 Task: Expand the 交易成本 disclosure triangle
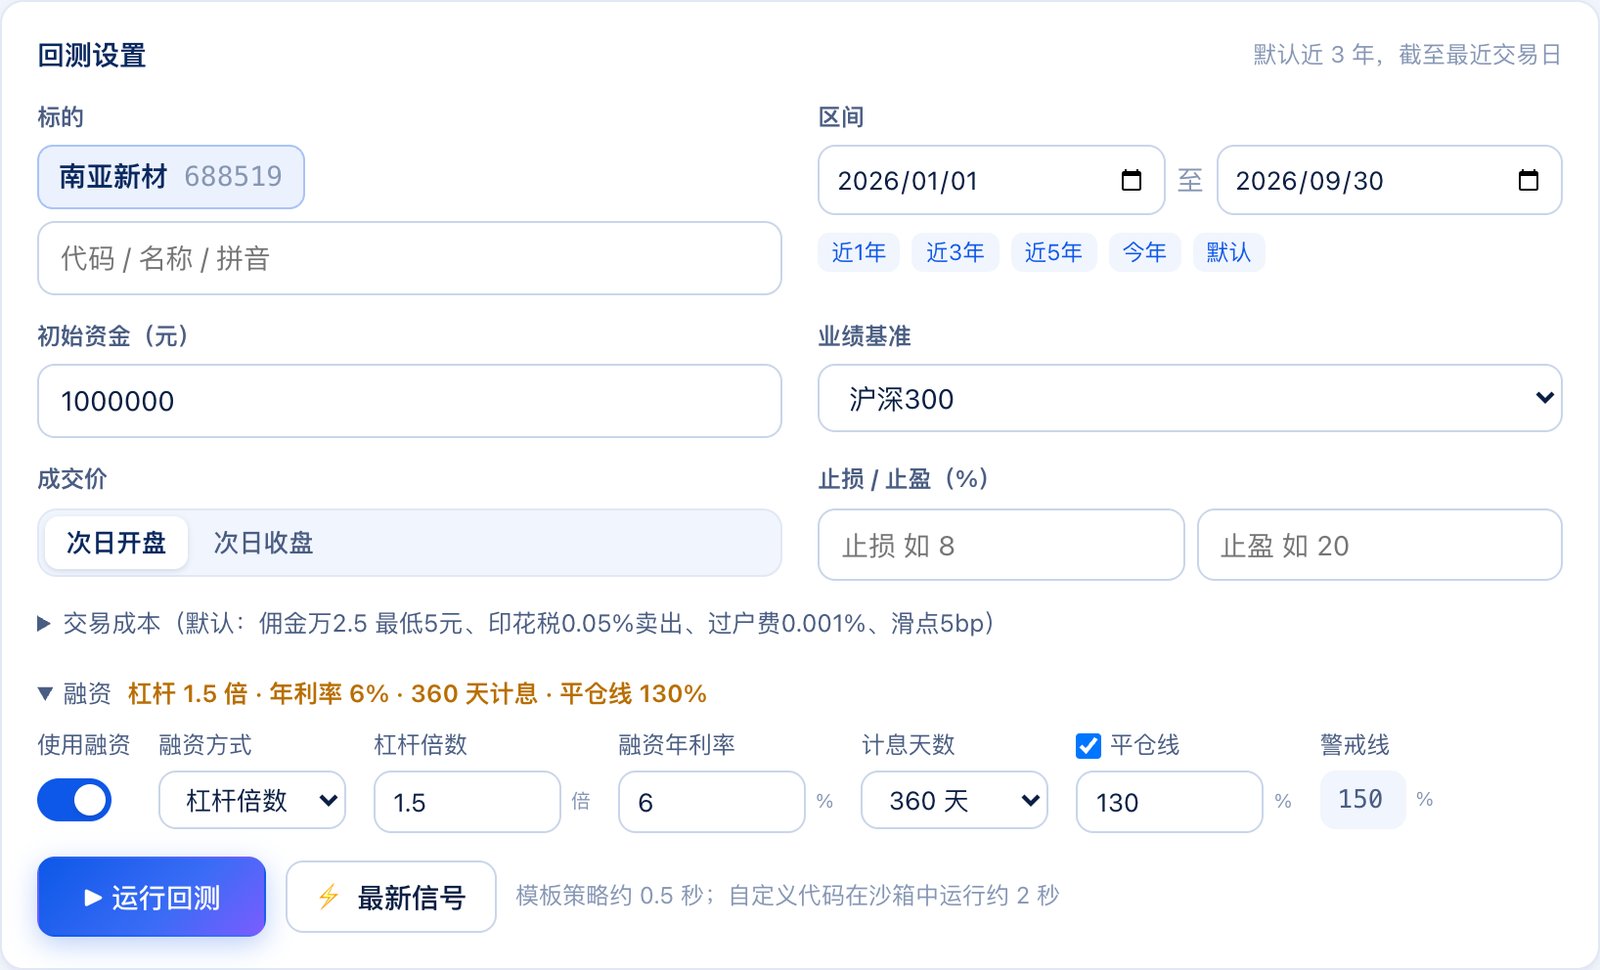pyautogui.click(x=44, y=624)
